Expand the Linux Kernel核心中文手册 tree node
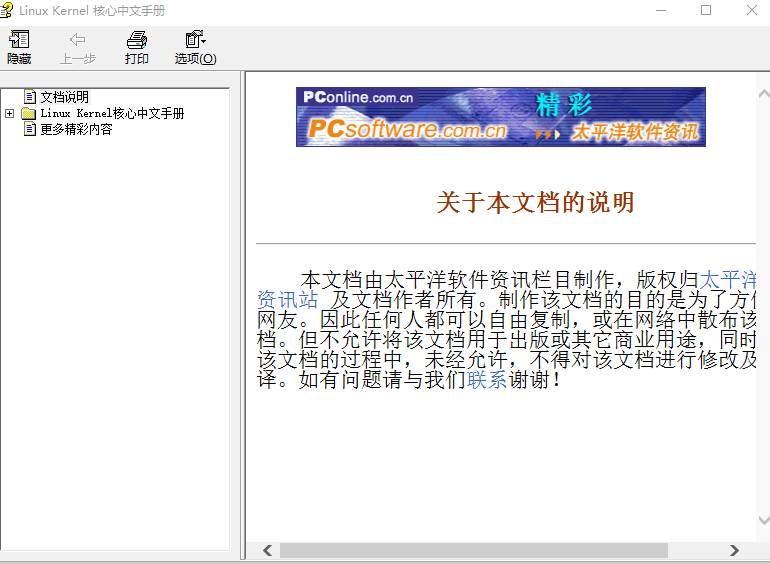This screenshot has height=564, width=770. tap(10, 114)
